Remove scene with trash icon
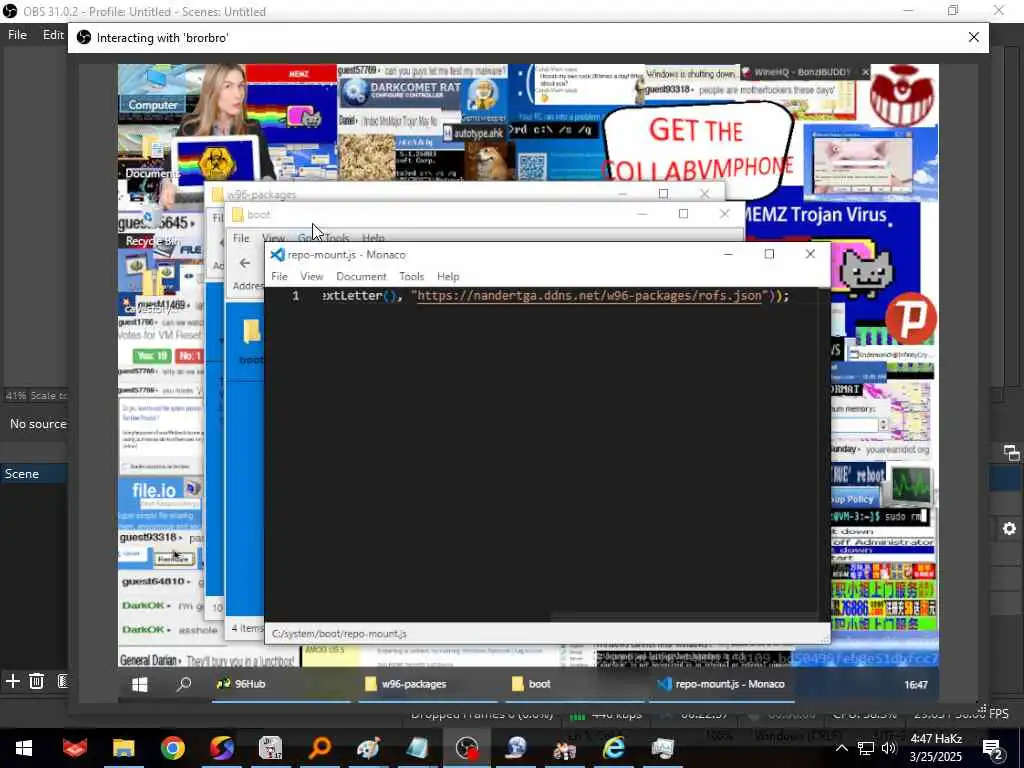Screen dimensions: 1024x768 (37, 681)
